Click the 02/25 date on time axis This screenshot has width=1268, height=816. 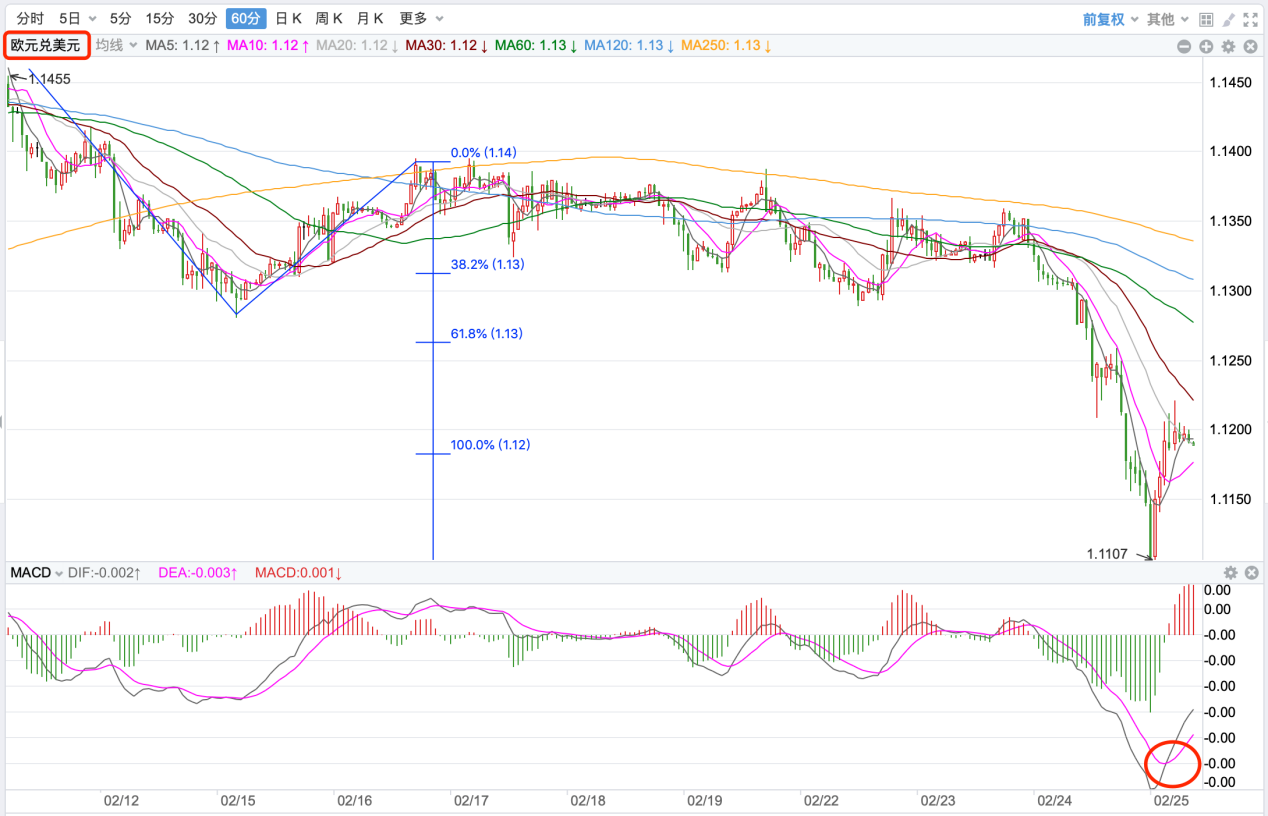point(1171,800)
